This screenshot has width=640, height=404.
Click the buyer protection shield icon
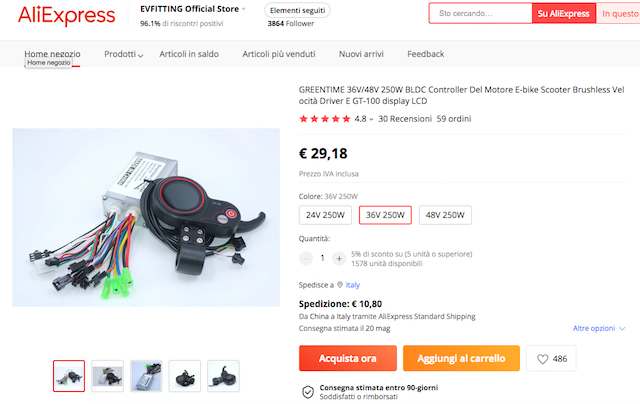coord(308,392)
